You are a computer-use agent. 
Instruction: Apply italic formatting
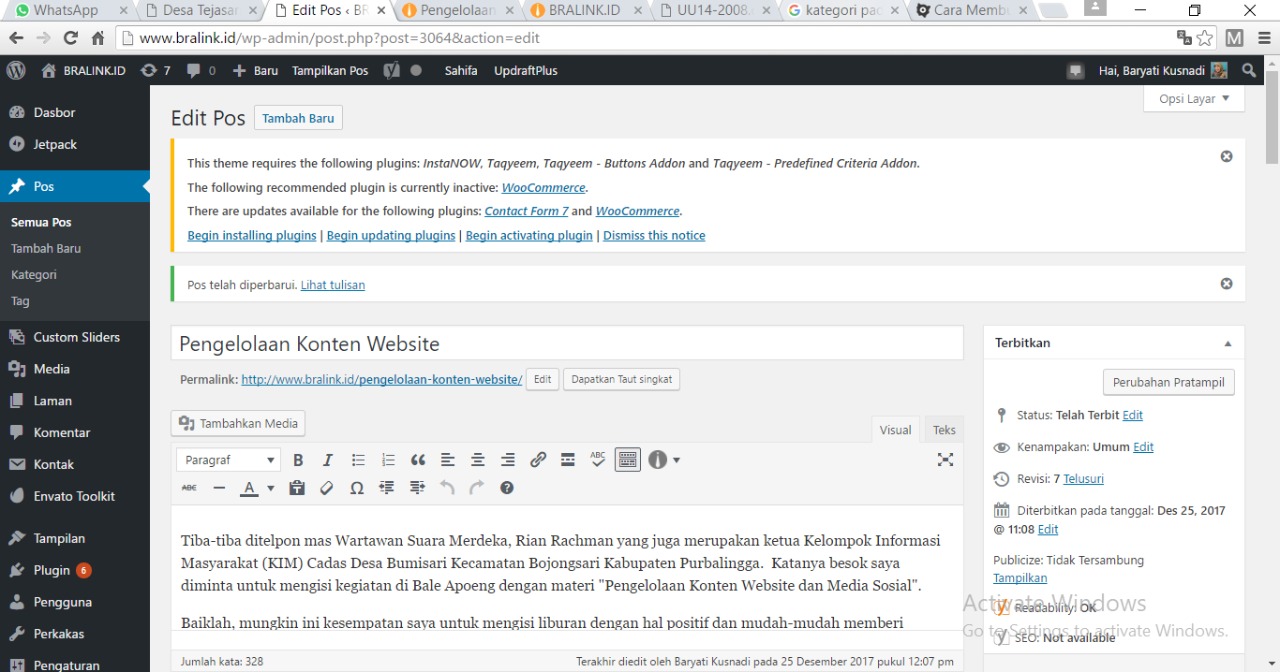[x=327, y=460]
